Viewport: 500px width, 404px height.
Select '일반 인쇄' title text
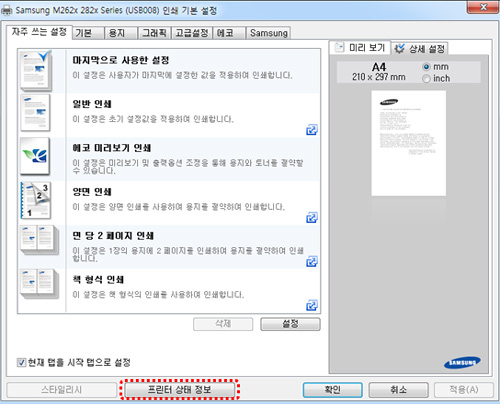coord(92,104)
